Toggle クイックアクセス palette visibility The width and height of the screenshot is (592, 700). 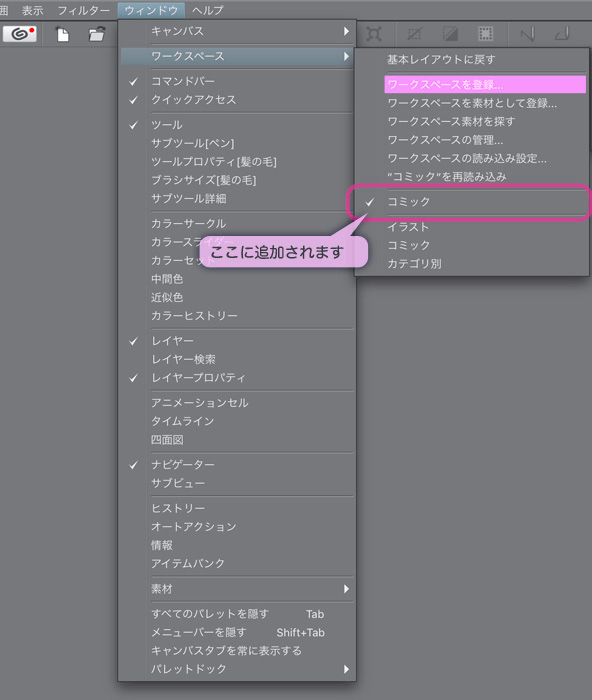pos(238,100)
